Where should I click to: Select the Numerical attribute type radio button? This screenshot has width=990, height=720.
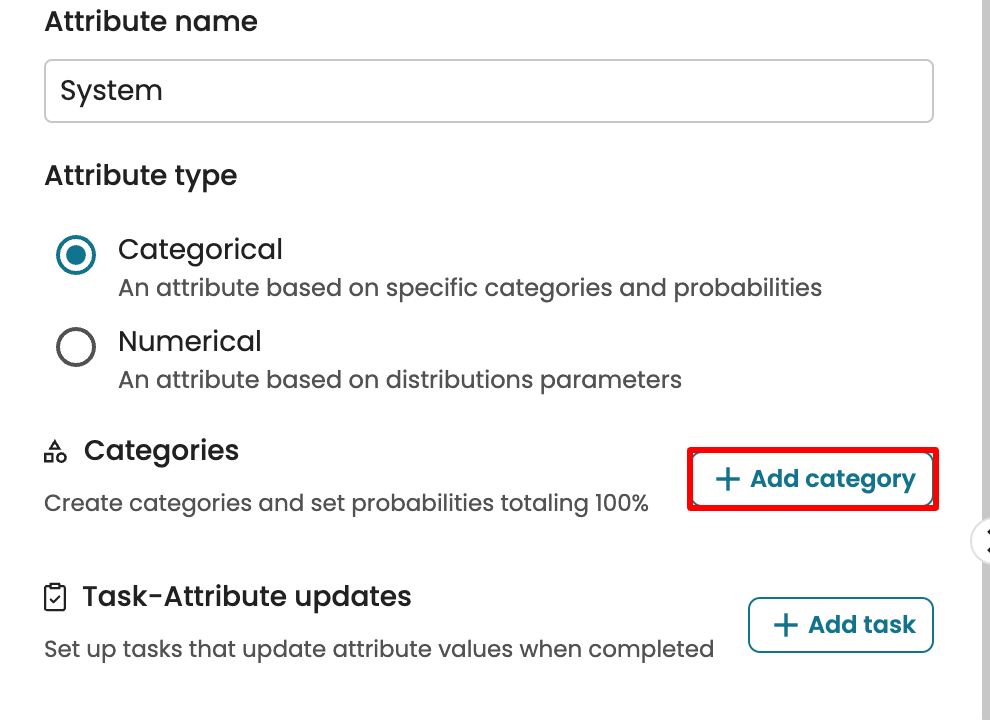[76, 347]
